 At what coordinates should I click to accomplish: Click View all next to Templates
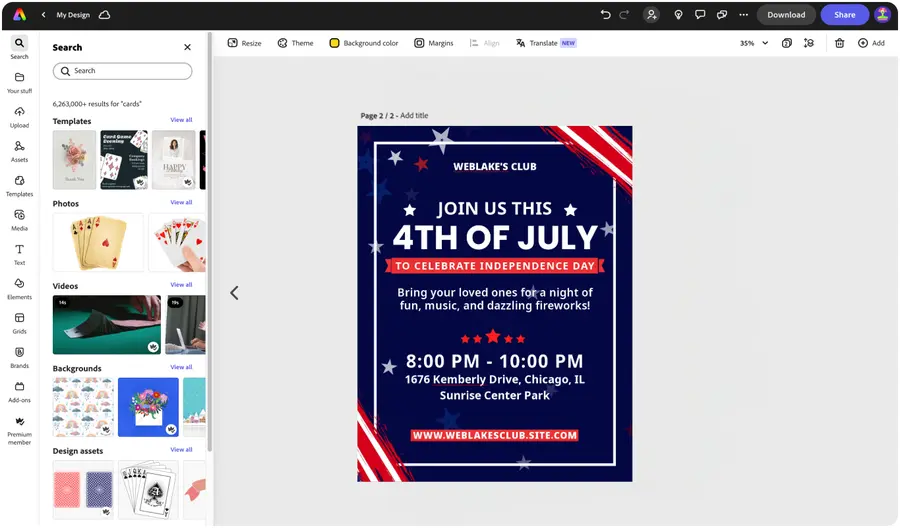pyautogui.click(x=181, y=120)
